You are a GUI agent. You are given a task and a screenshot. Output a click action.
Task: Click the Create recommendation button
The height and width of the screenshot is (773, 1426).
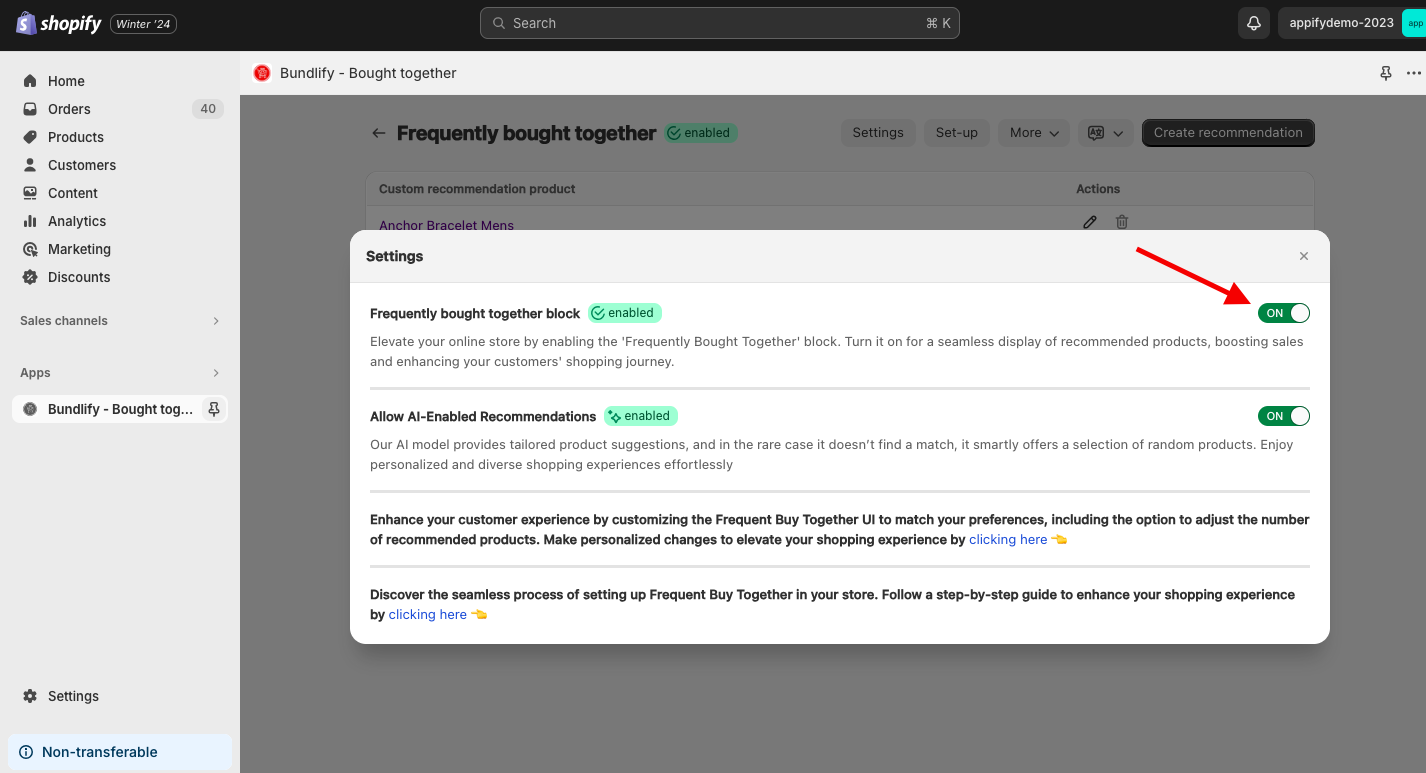click(x=1228, y=133)
